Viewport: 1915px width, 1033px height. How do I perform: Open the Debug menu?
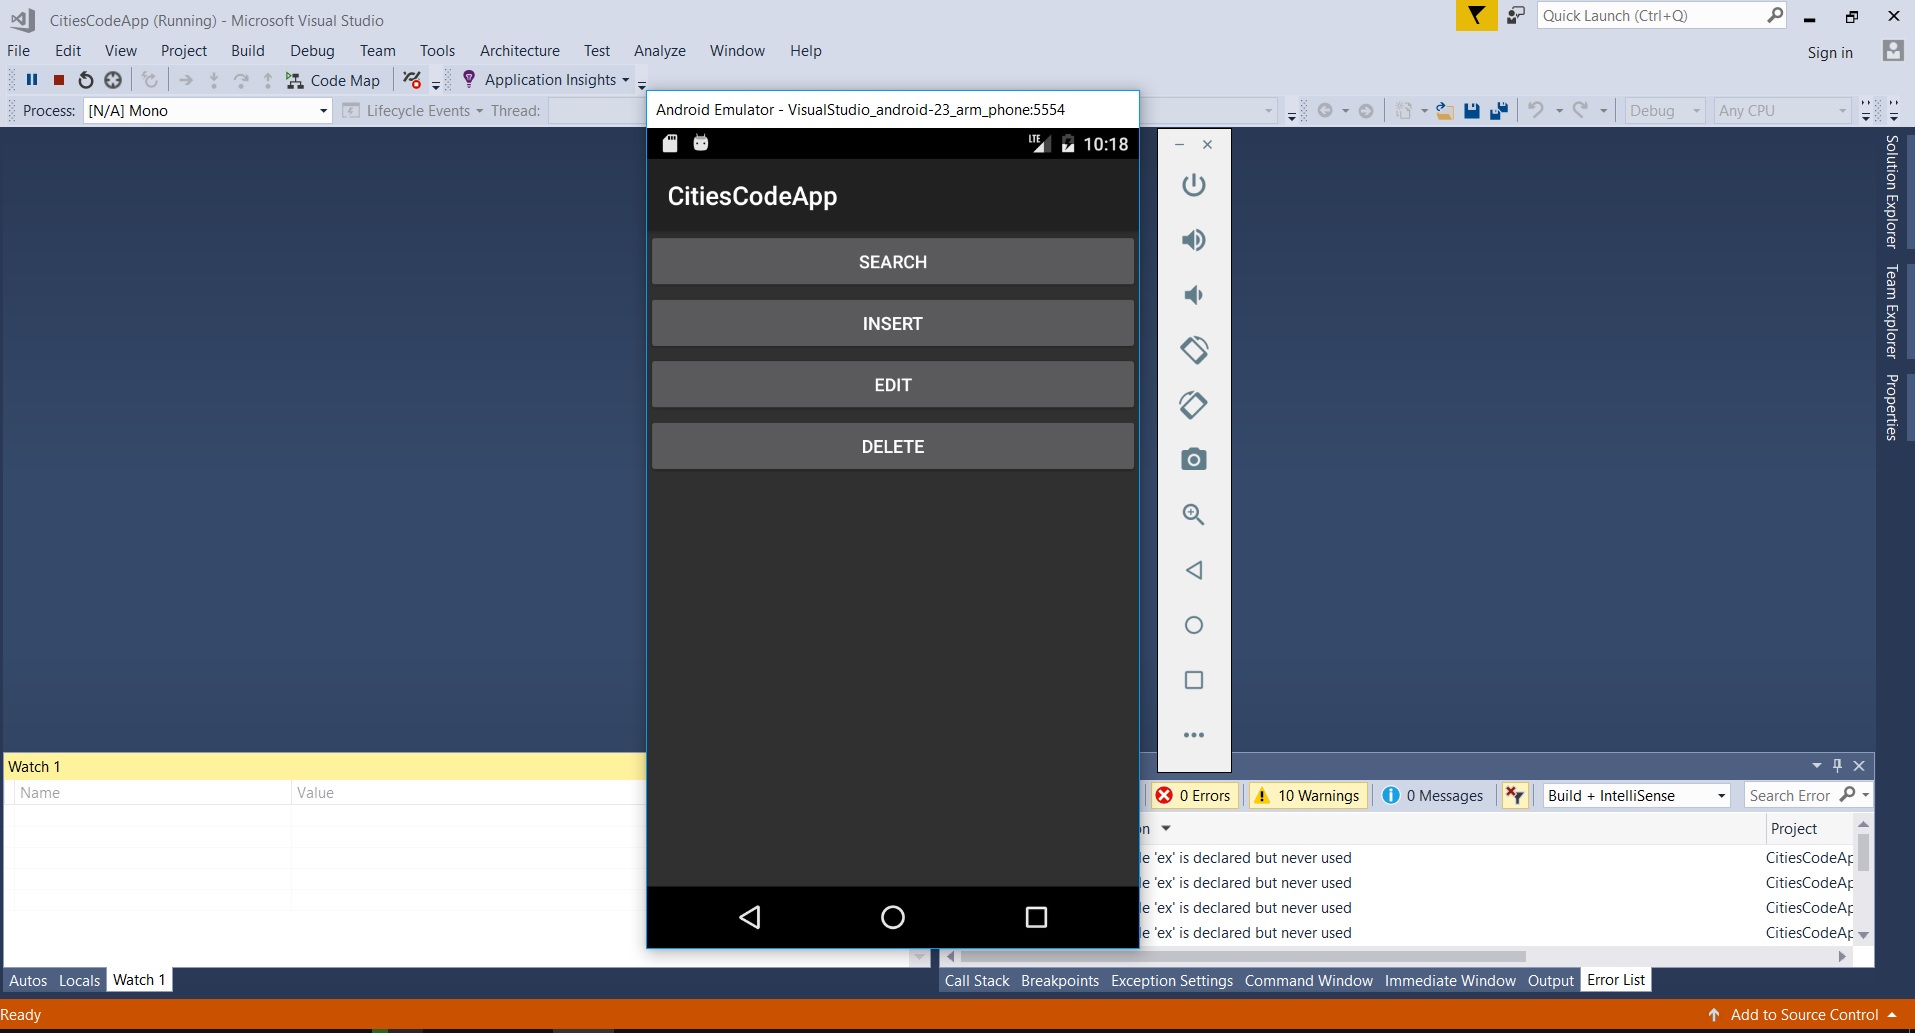pyautogui.click(x=312, y=51)
